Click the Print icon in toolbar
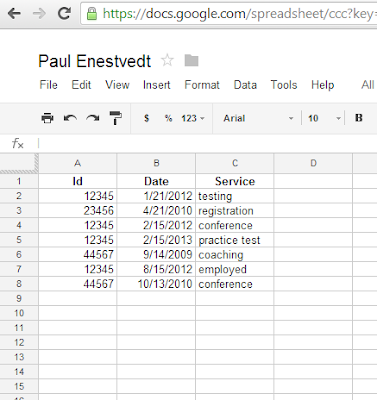This screenshot has height=400, width=377. coord(47,118)
